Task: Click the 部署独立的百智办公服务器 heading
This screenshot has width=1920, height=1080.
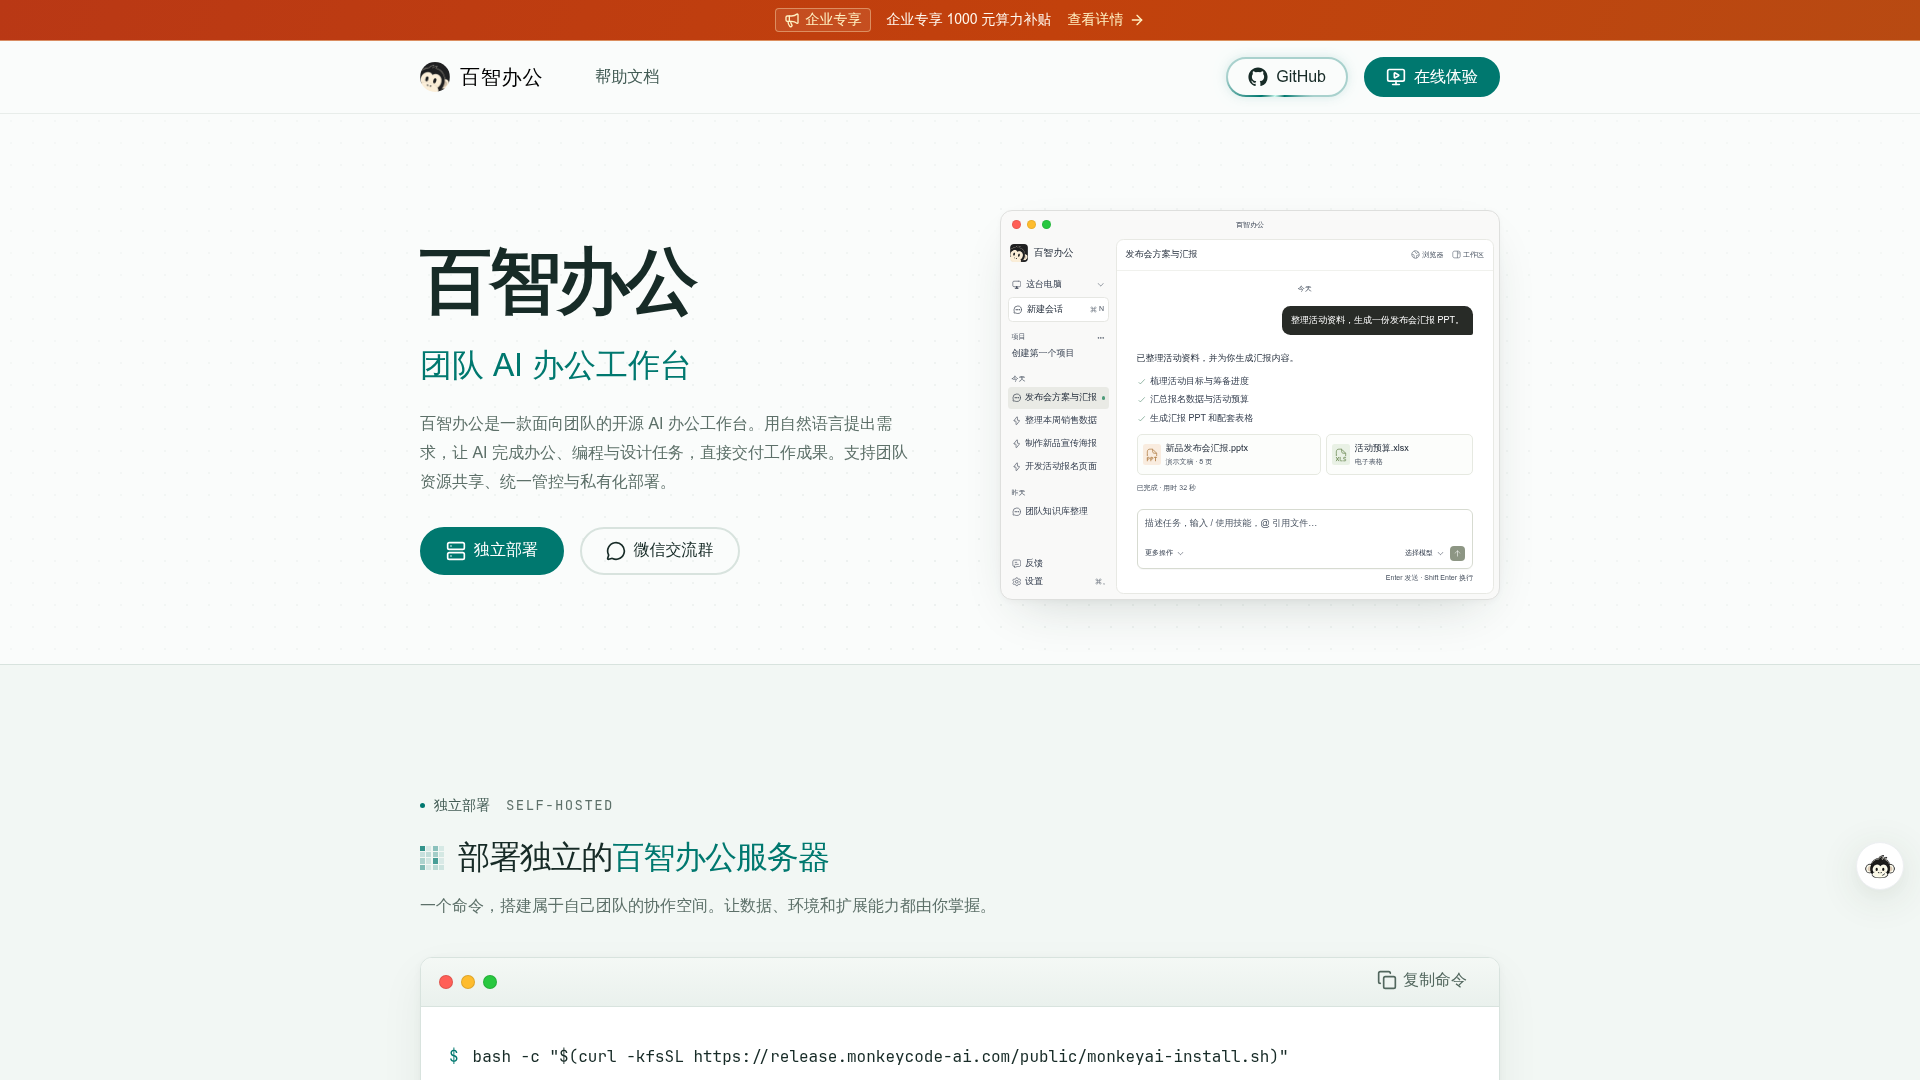Action: (x=643, y=858)
